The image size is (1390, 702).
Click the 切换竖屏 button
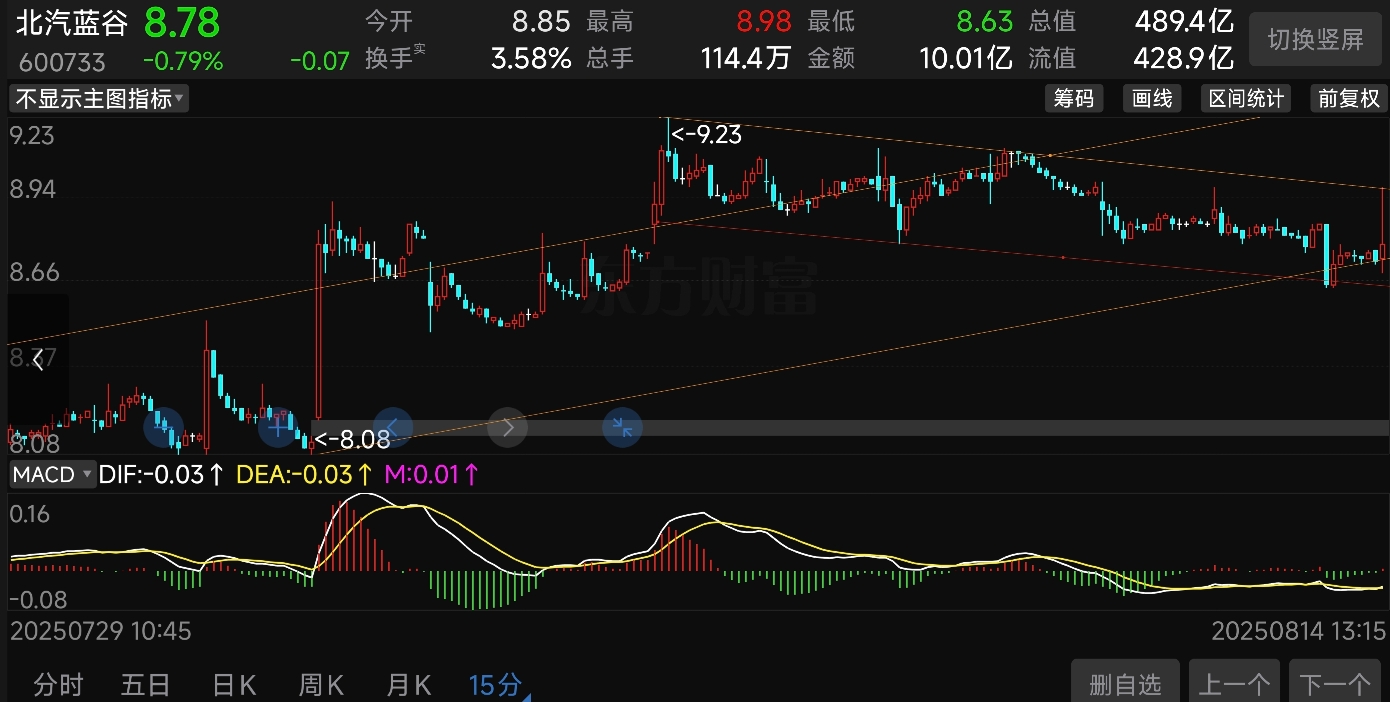(1315, 39)
